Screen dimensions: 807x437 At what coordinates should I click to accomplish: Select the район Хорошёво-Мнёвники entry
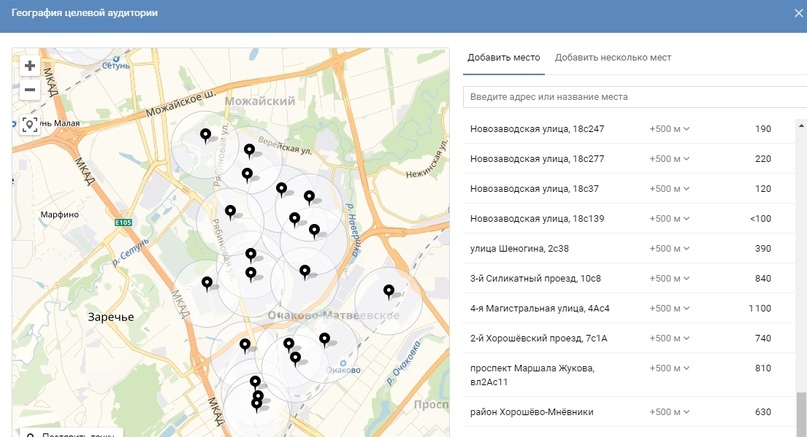coord(532,412)
